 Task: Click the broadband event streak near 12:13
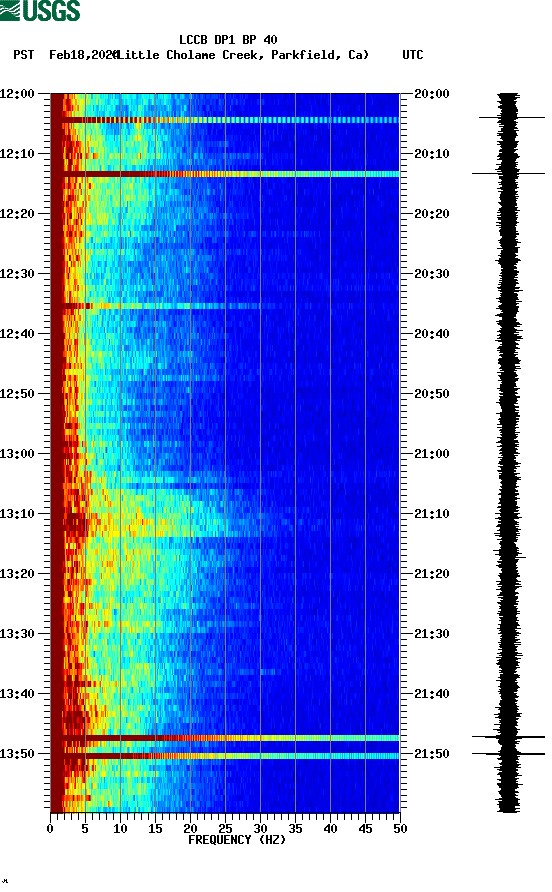pos(225,174)
